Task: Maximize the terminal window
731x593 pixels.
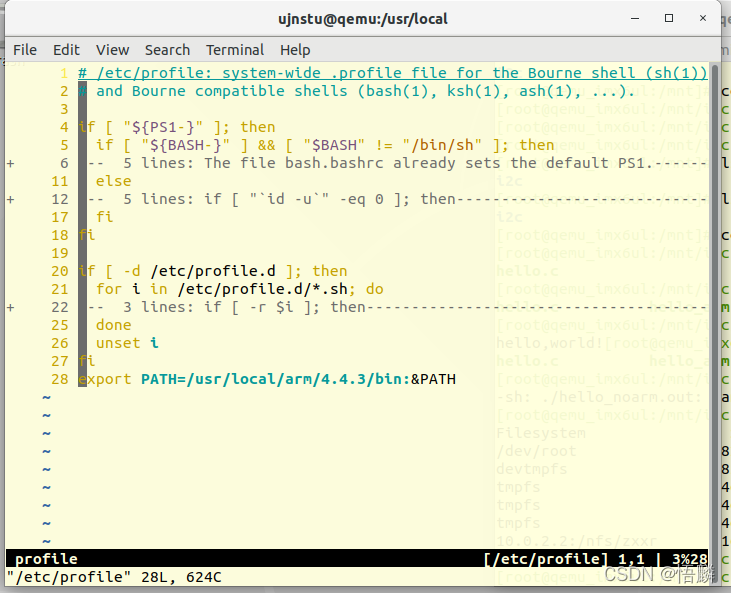Action: 669,18
